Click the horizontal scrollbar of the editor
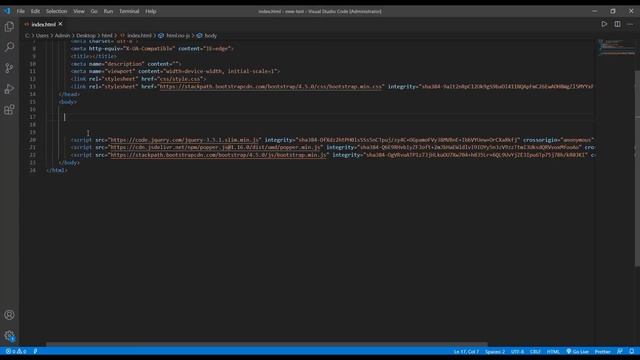The height and width of the screenshot is (360, 640). [267, 344]
